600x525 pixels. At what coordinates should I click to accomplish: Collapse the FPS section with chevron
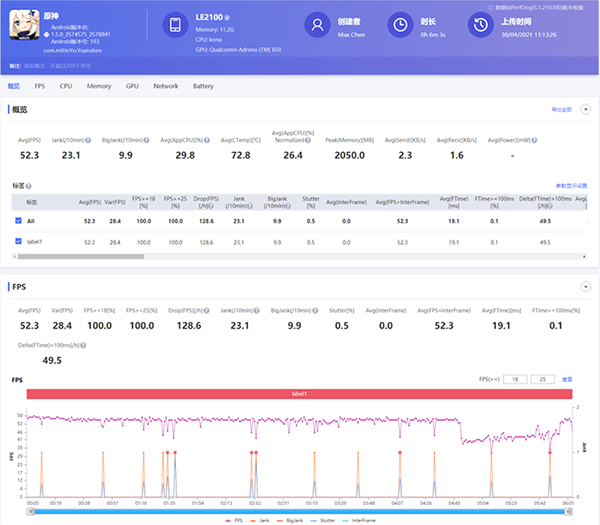tap(586, 285)
